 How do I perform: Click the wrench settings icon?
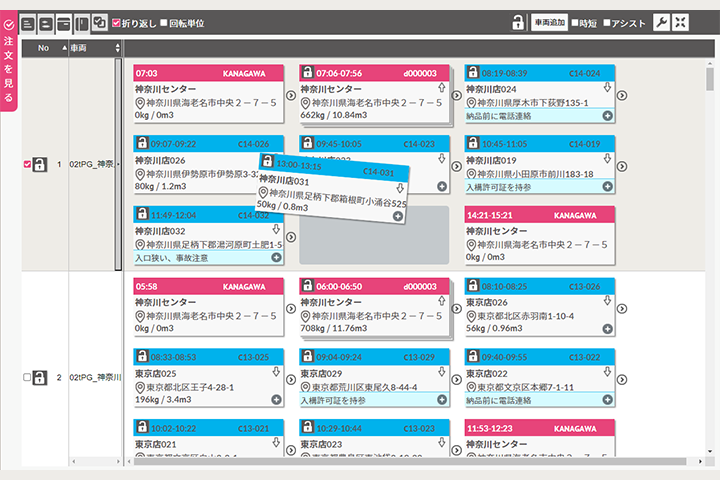point(661,23)
